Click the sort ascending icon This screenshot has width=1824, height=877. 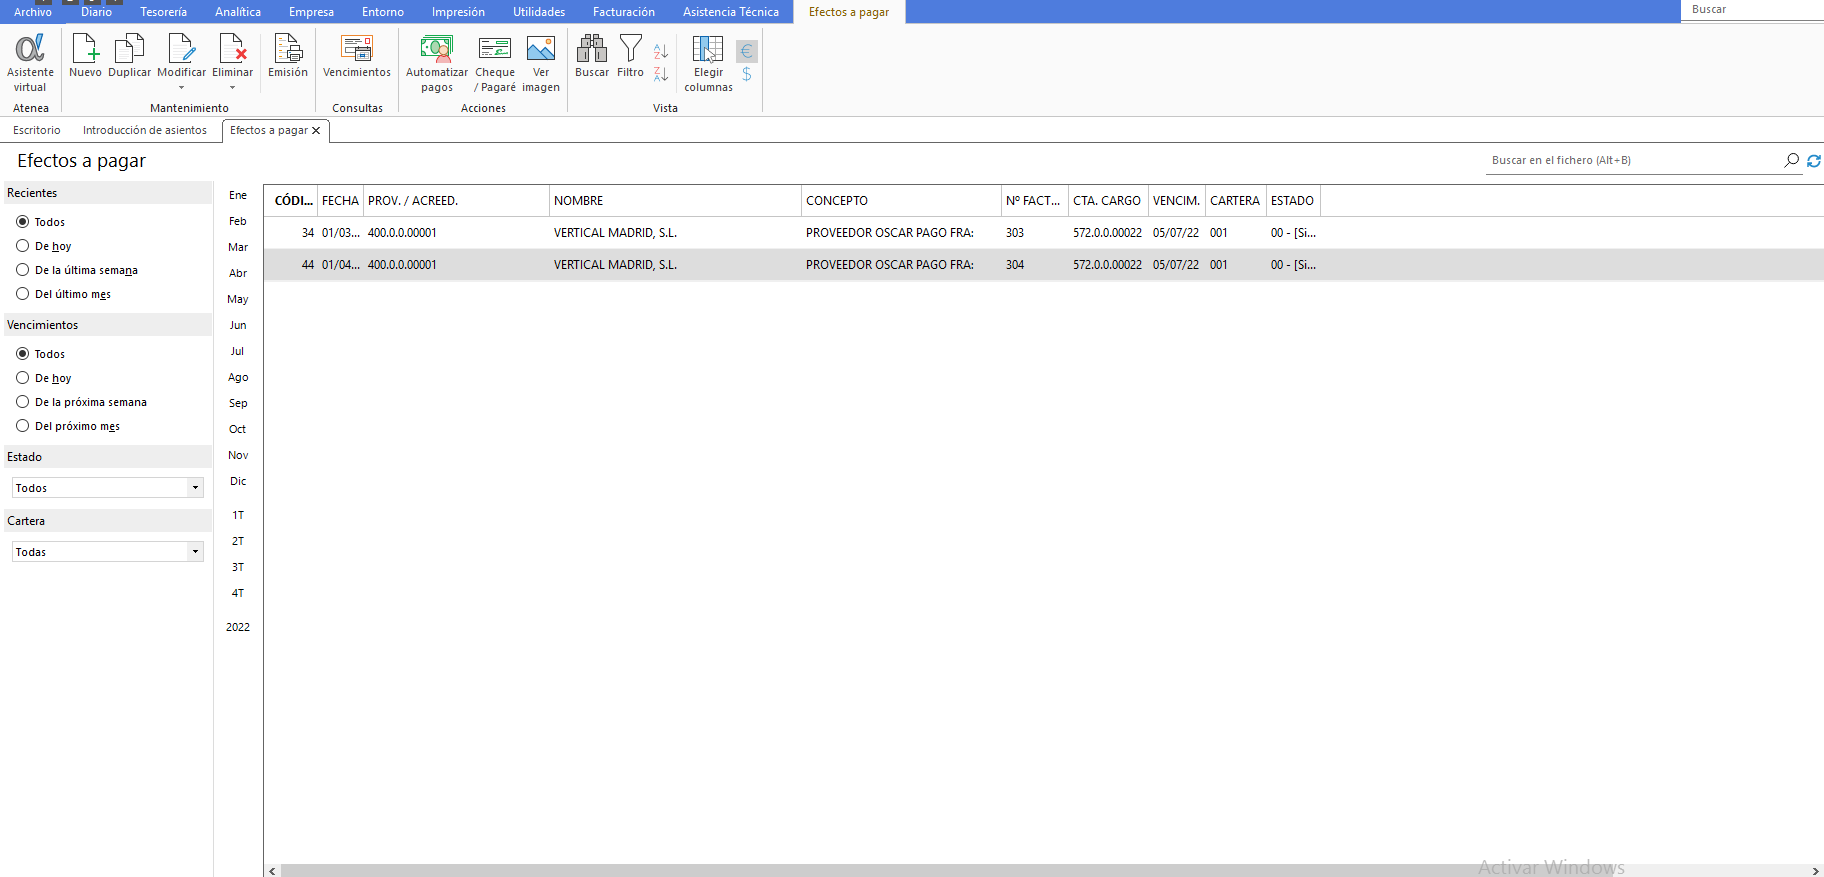point(661,50)
